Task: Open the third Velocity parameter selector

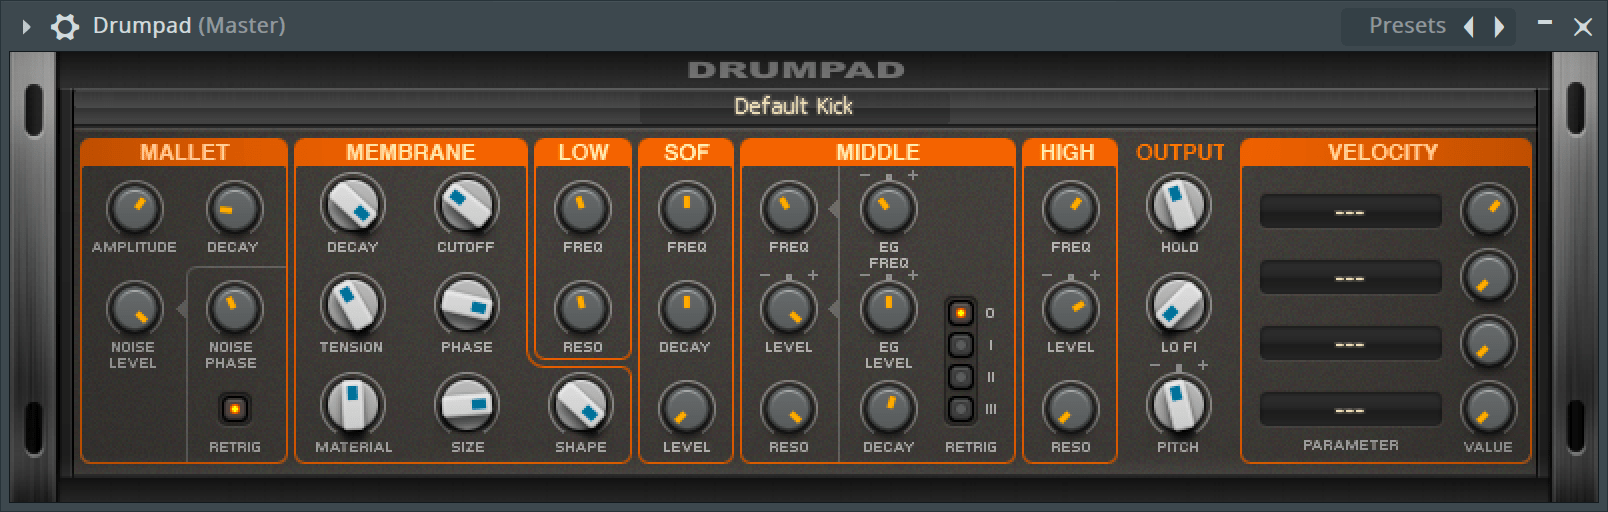Action: tap(1350, 344)
